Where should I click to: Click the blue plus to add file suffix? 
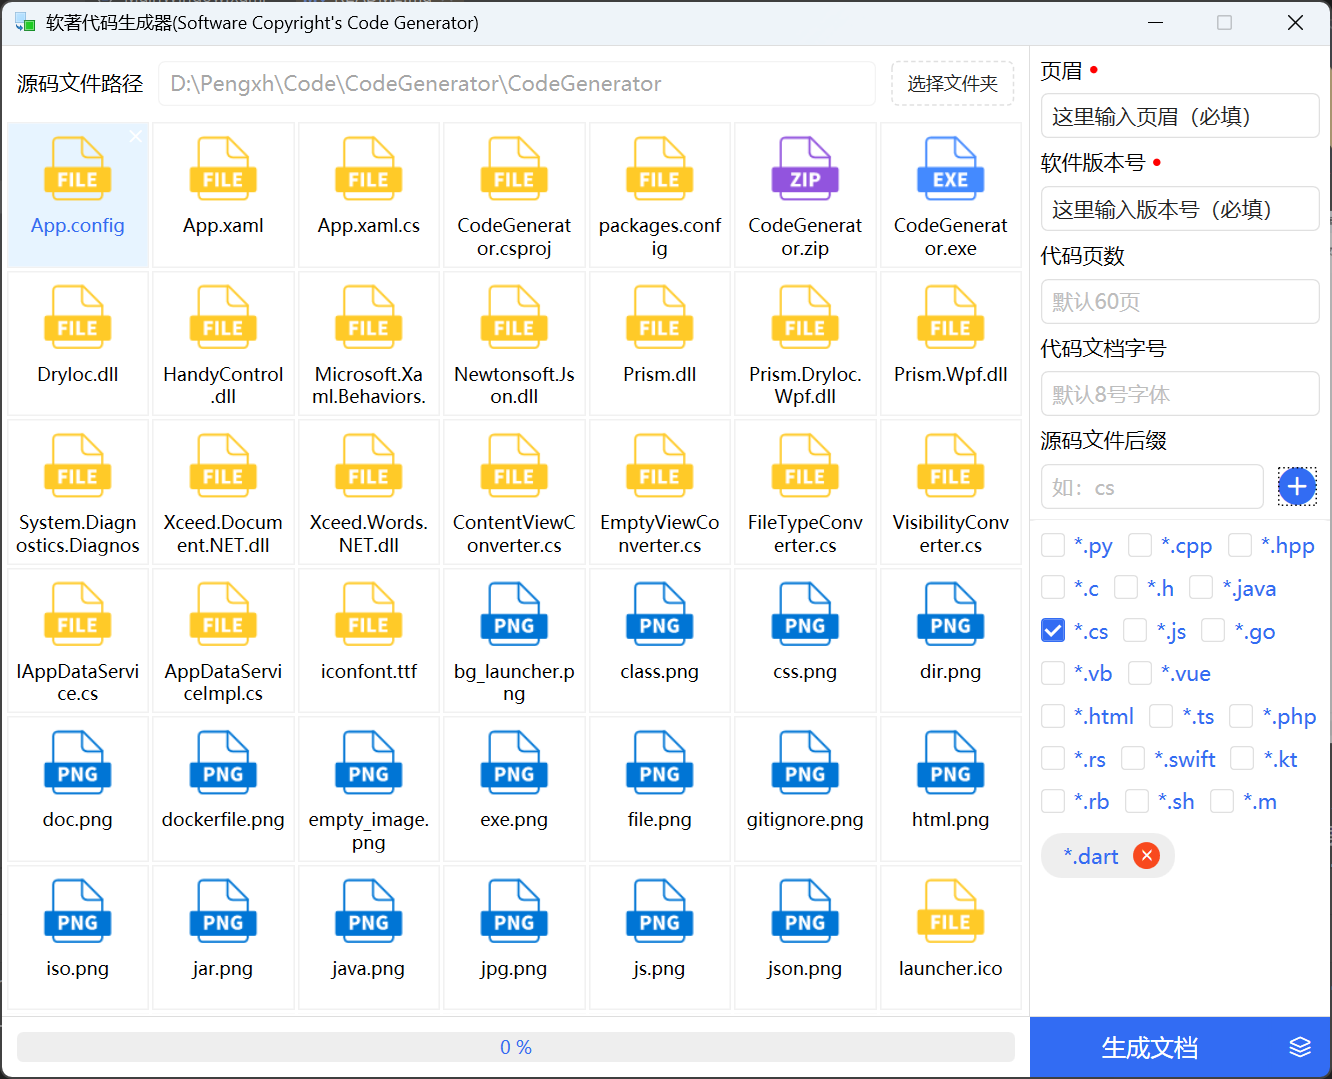(1297, 486)
